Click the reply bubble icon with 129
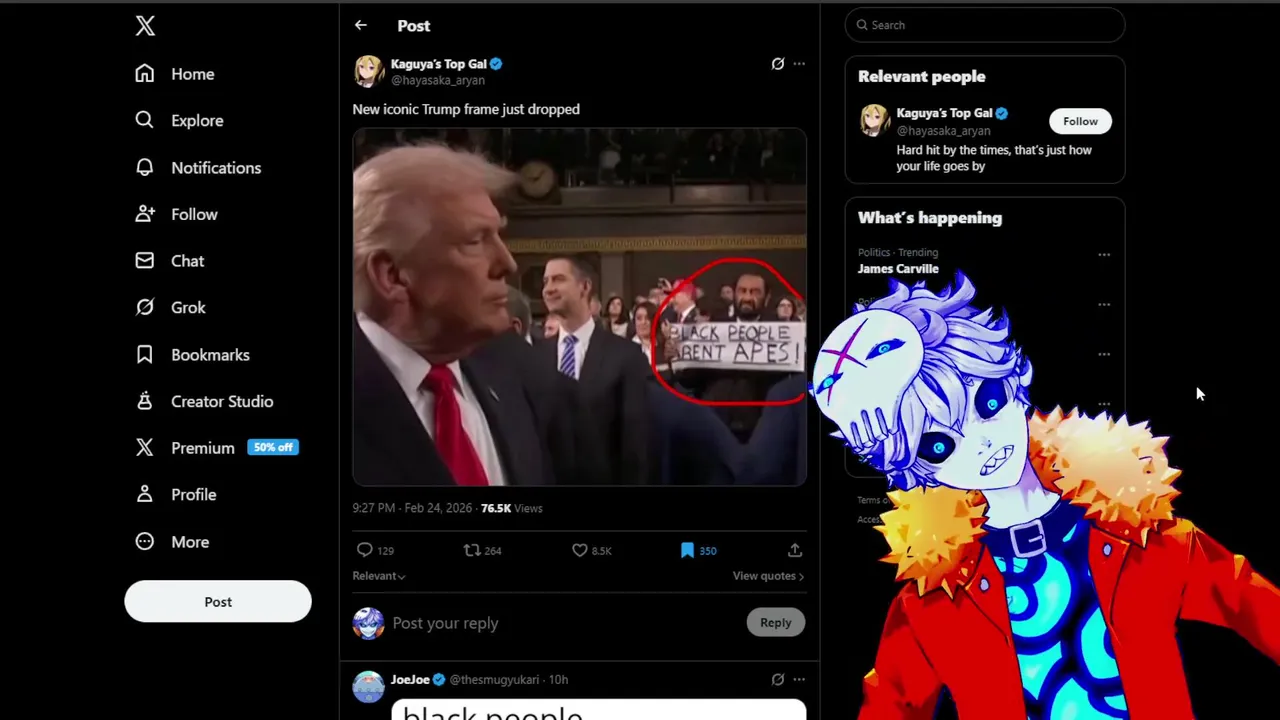 point(365,550)
